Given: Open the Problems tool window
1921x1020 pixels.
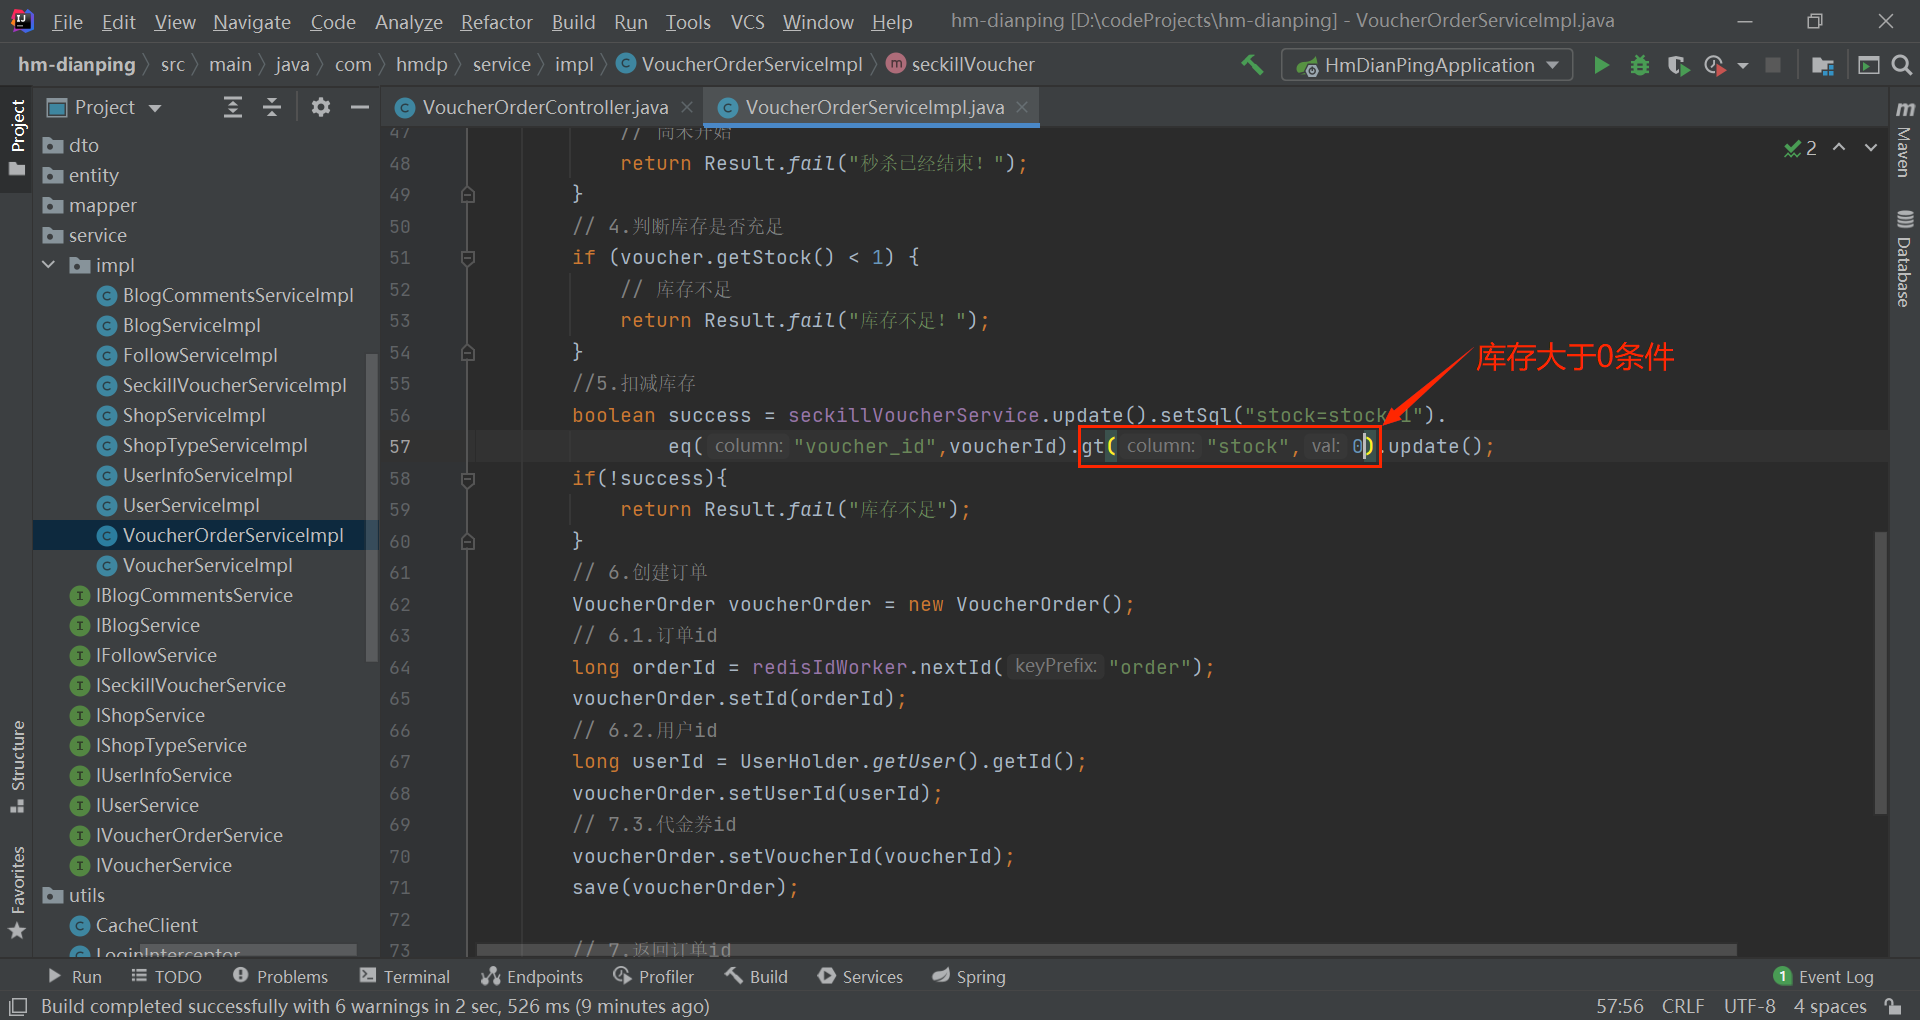Looking at the screenshot, I should pyautogui.click(x=280, y=977).
